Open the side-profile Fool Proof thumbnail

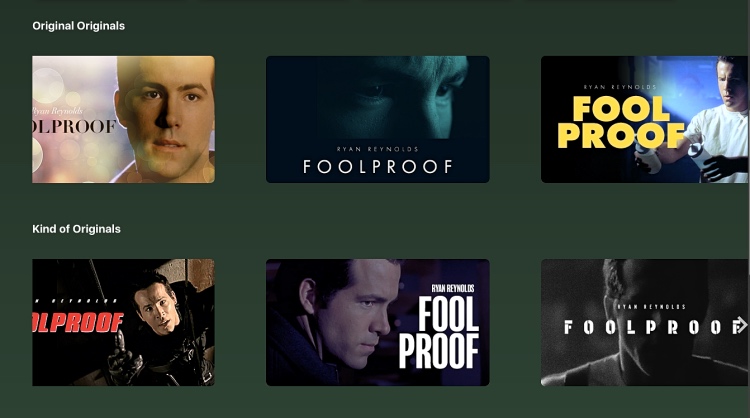click(x=377, y=322)
